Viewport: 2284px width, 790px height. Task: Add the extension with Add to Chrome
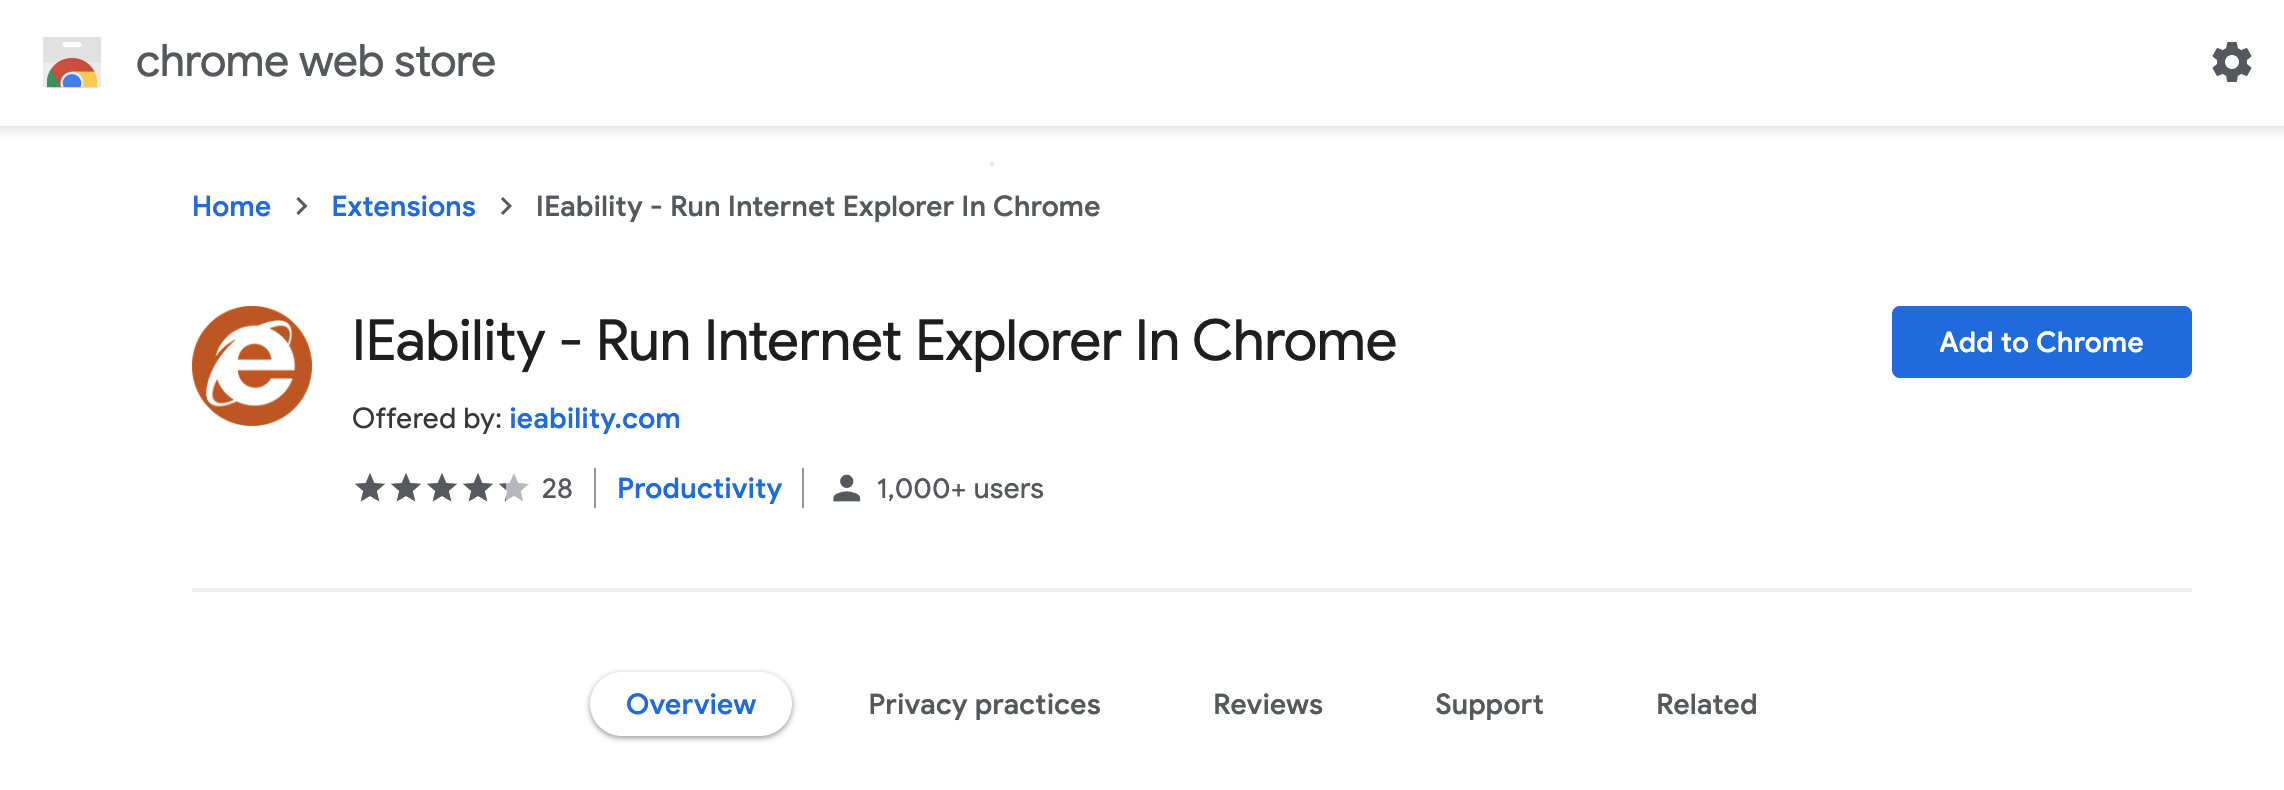coord(2041,342)
